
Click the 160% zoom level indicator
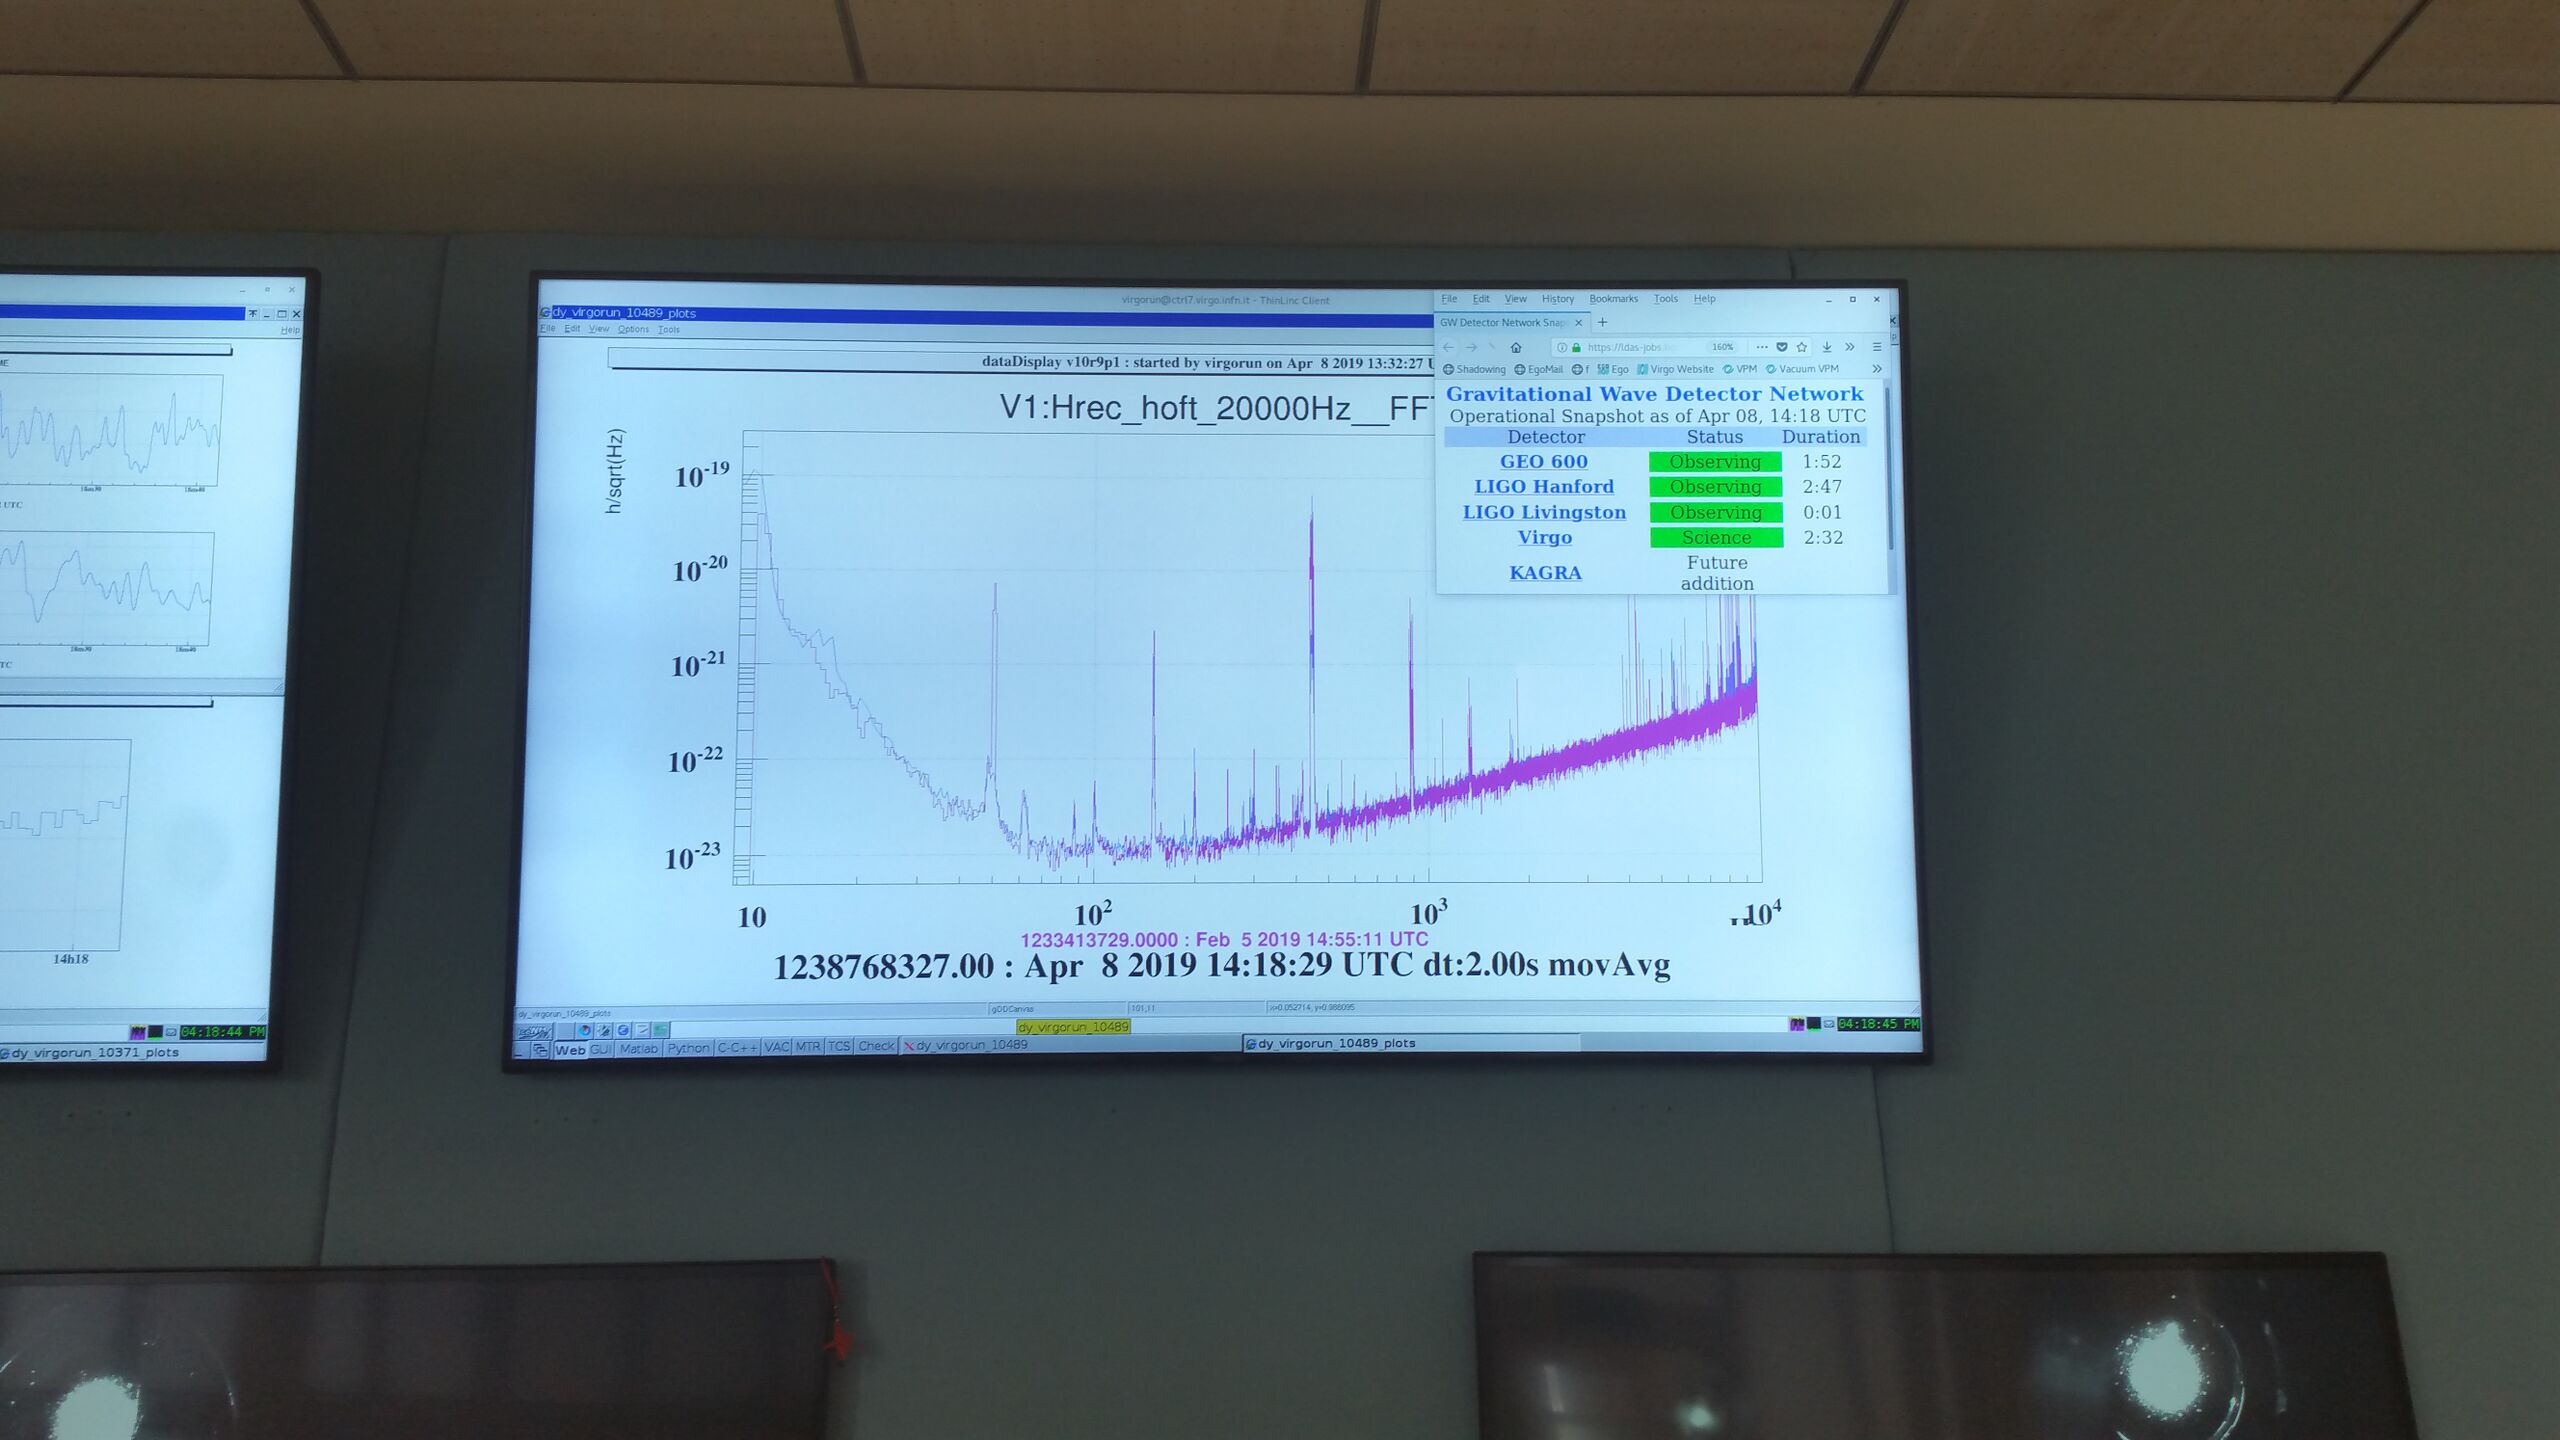click(1723, 347)
